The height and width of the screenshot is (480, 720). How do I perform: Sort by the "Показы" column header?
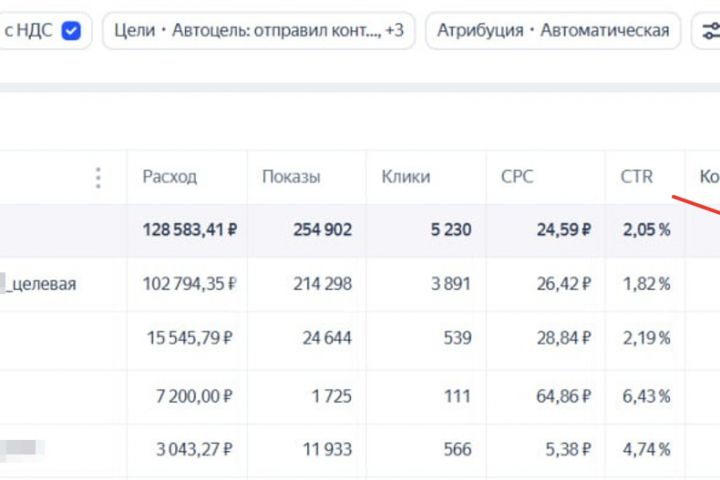pos(291,177)
